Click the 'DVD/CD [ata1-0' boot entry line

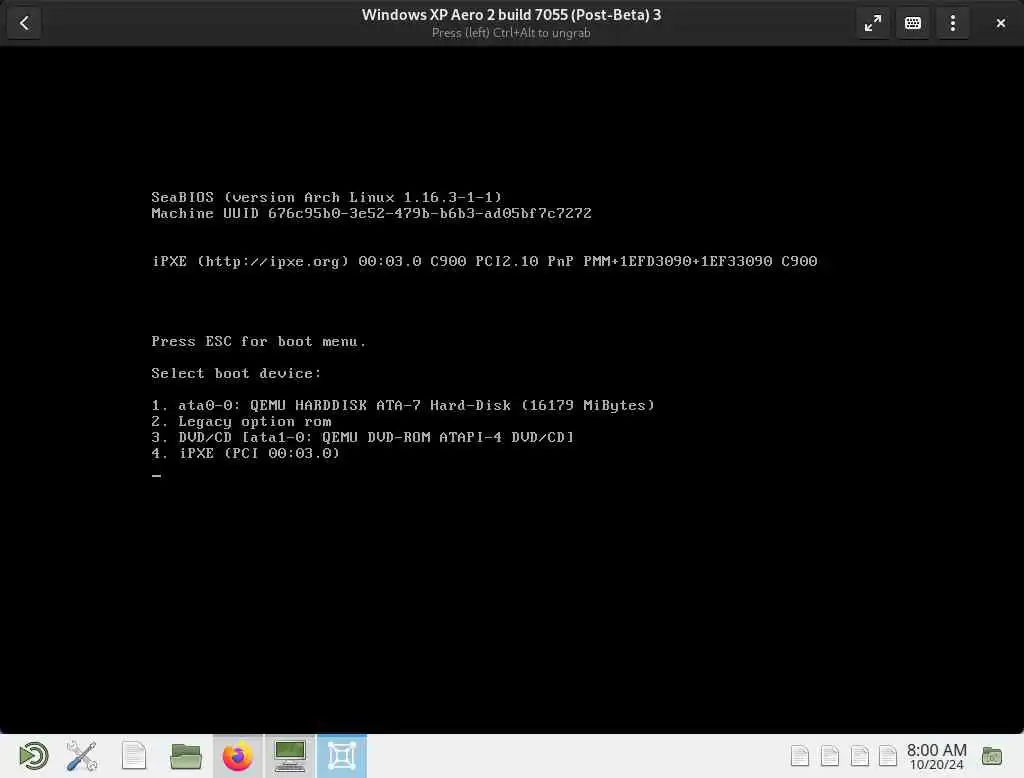[x=362, y=437]
